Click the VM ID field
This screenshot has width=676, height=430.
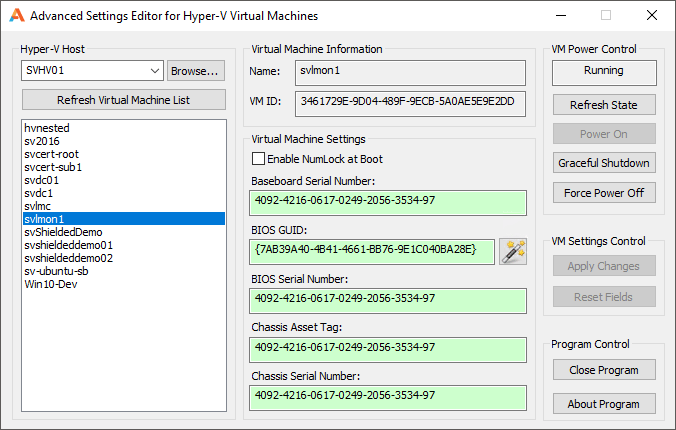[x=410, y=104]
